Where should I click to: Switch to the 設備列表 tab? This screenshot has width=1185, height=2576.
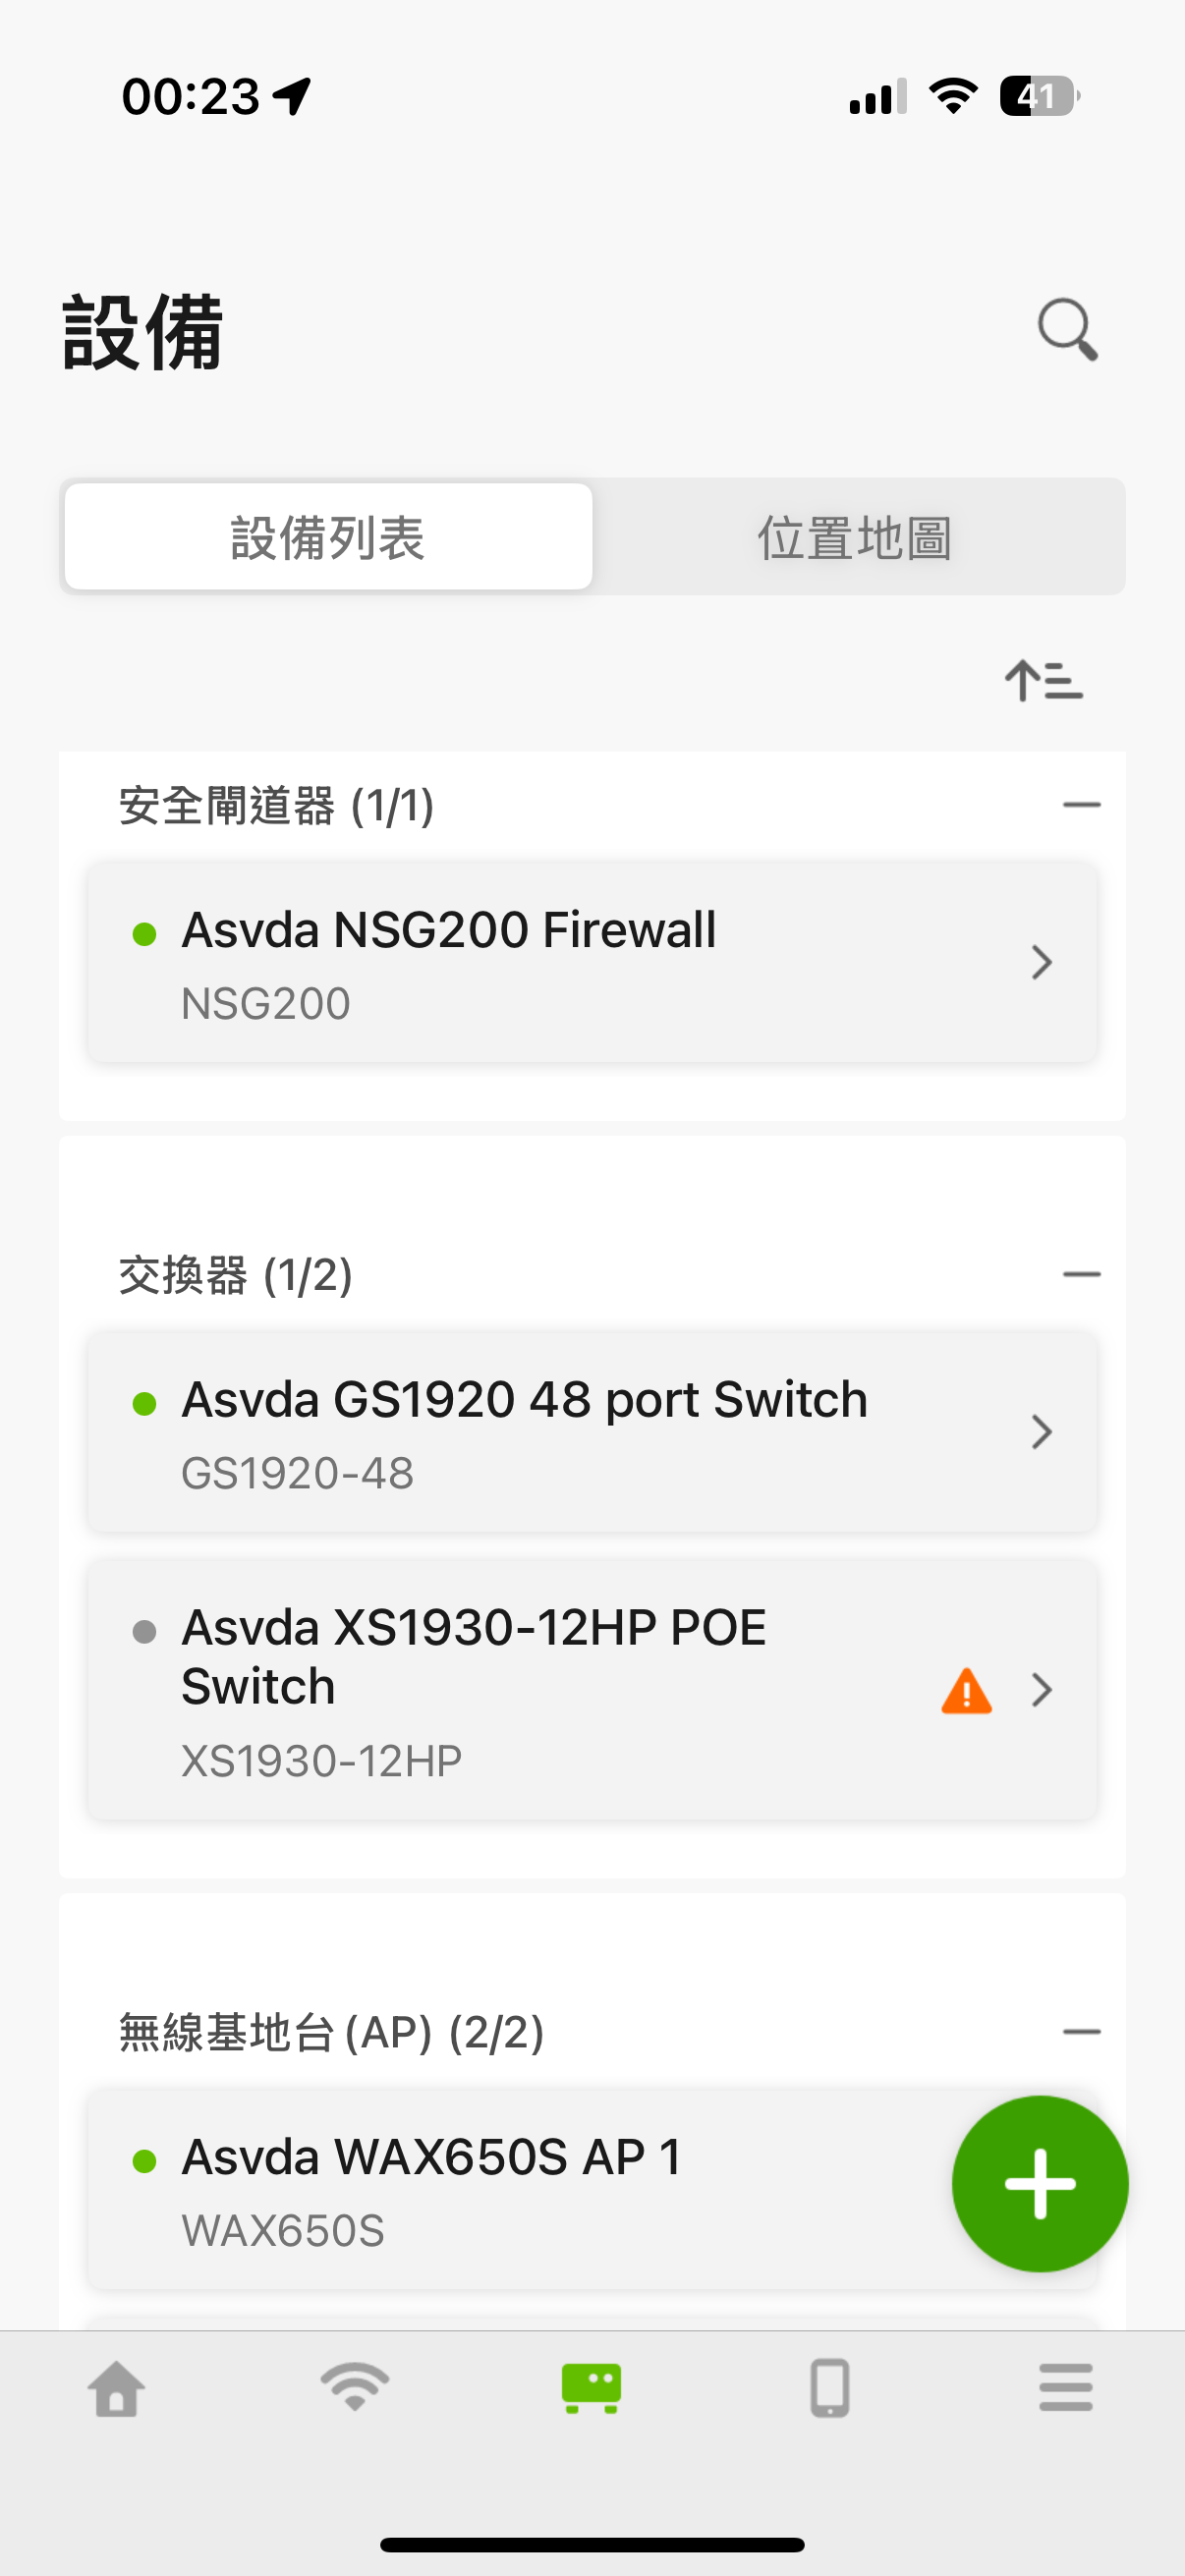tap(328, 537)
